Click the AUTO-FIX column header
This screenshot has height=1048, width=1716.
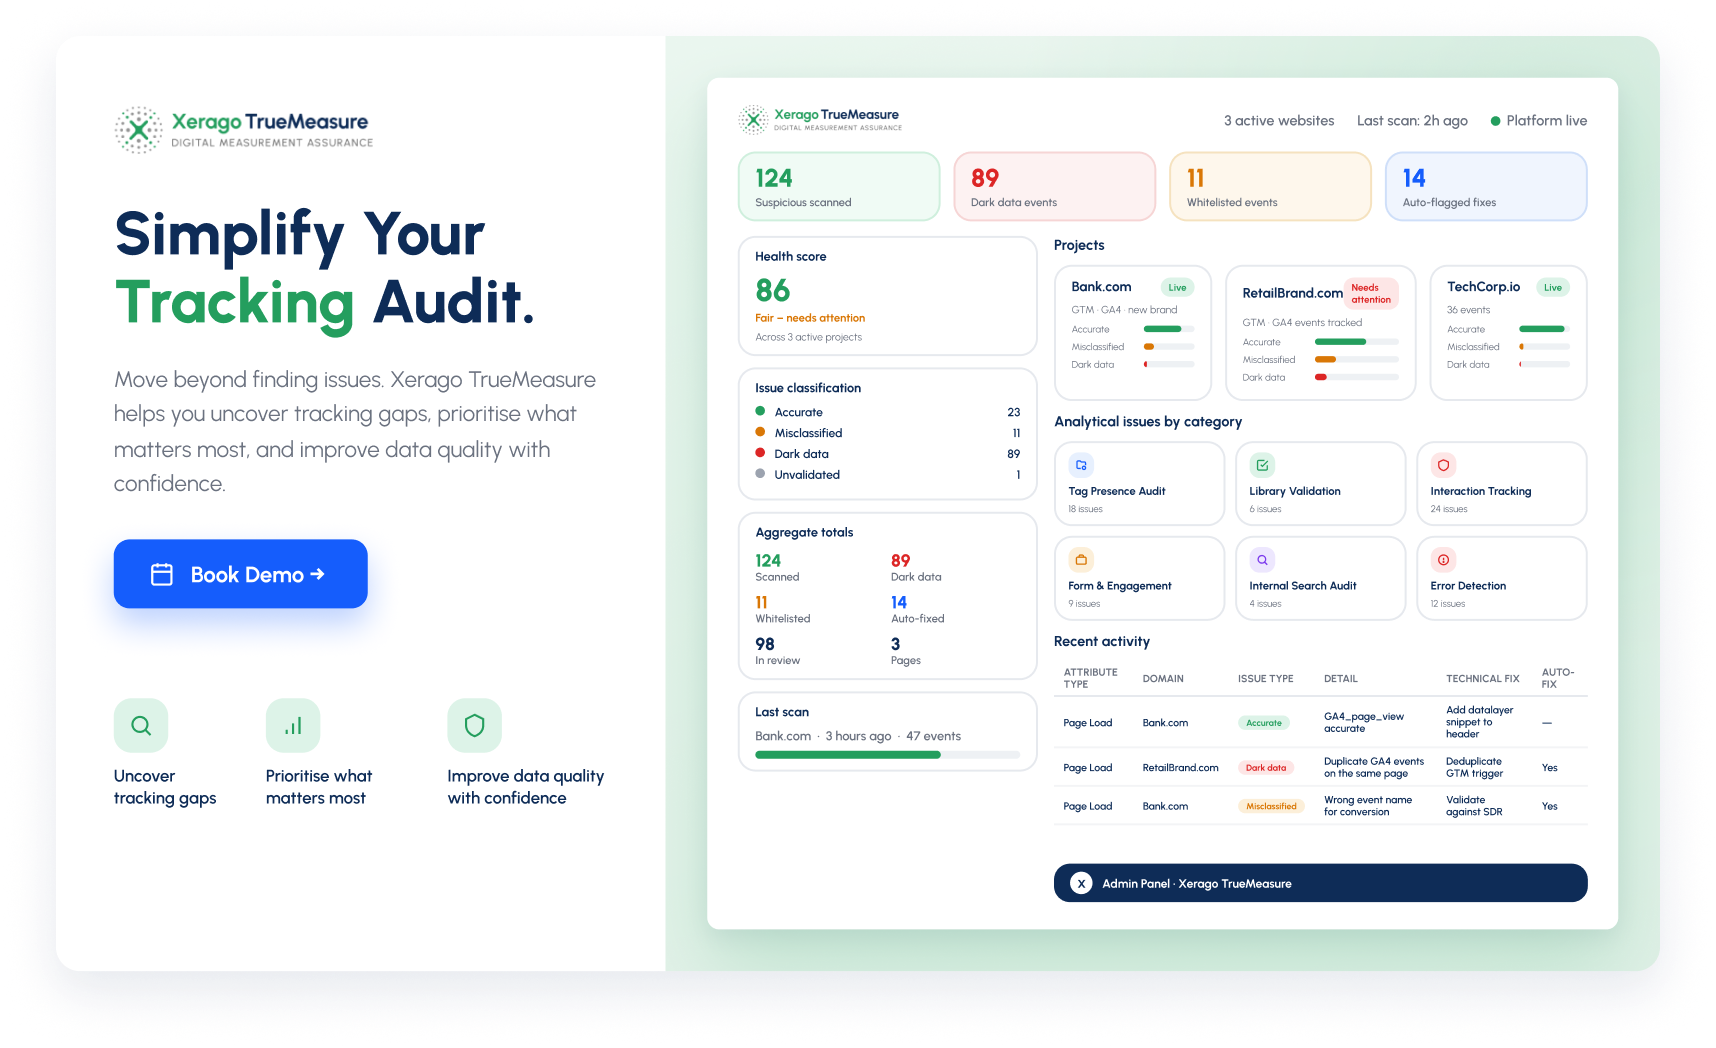click(1558, 678)
